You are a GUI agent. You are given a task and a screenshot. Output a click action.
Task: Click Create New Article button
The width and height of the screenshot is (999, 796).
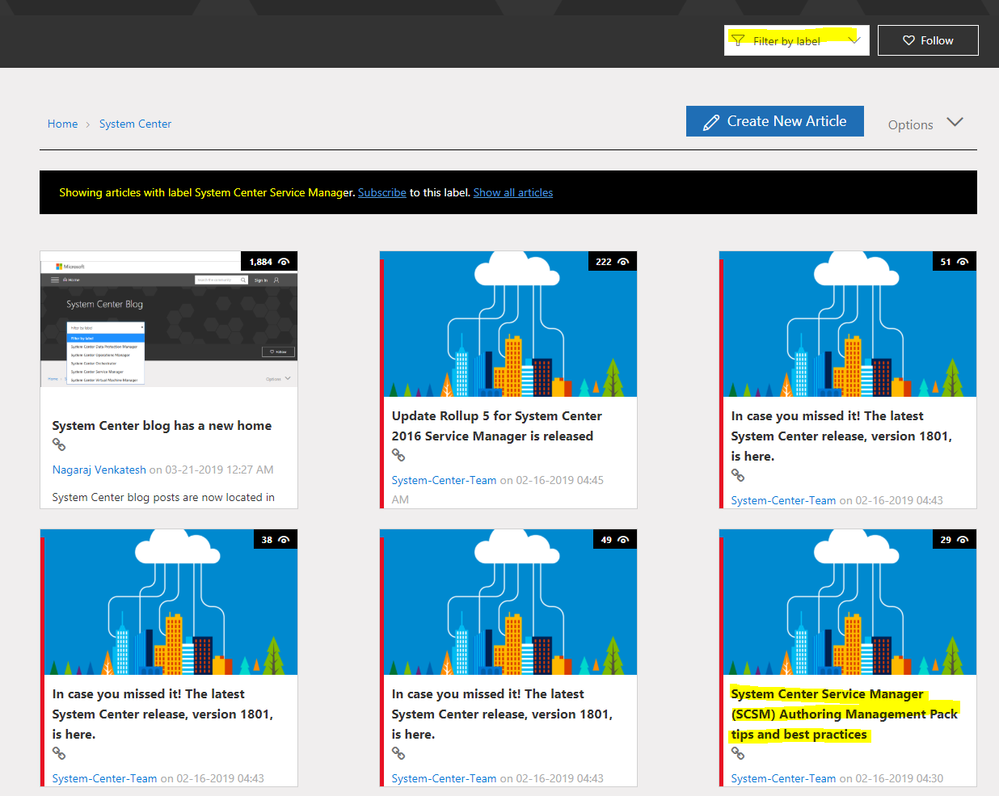[775, 121]
